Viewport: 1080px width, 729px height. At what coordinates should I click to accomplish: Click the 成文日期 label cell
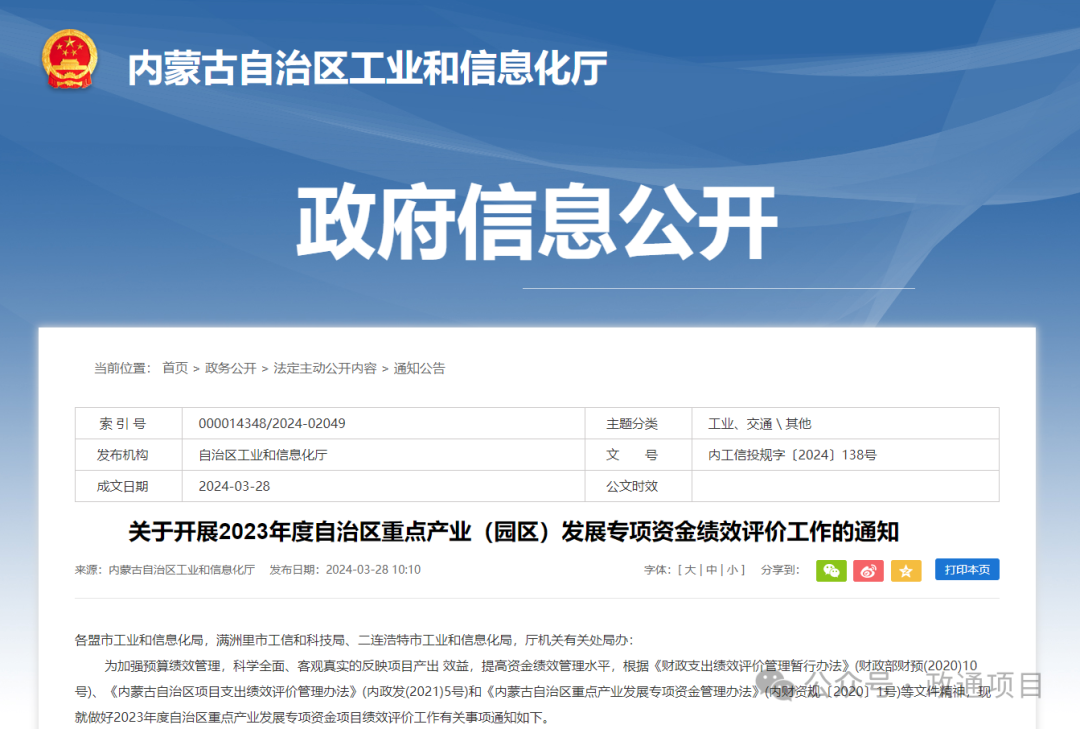click(x=129, y=486)
